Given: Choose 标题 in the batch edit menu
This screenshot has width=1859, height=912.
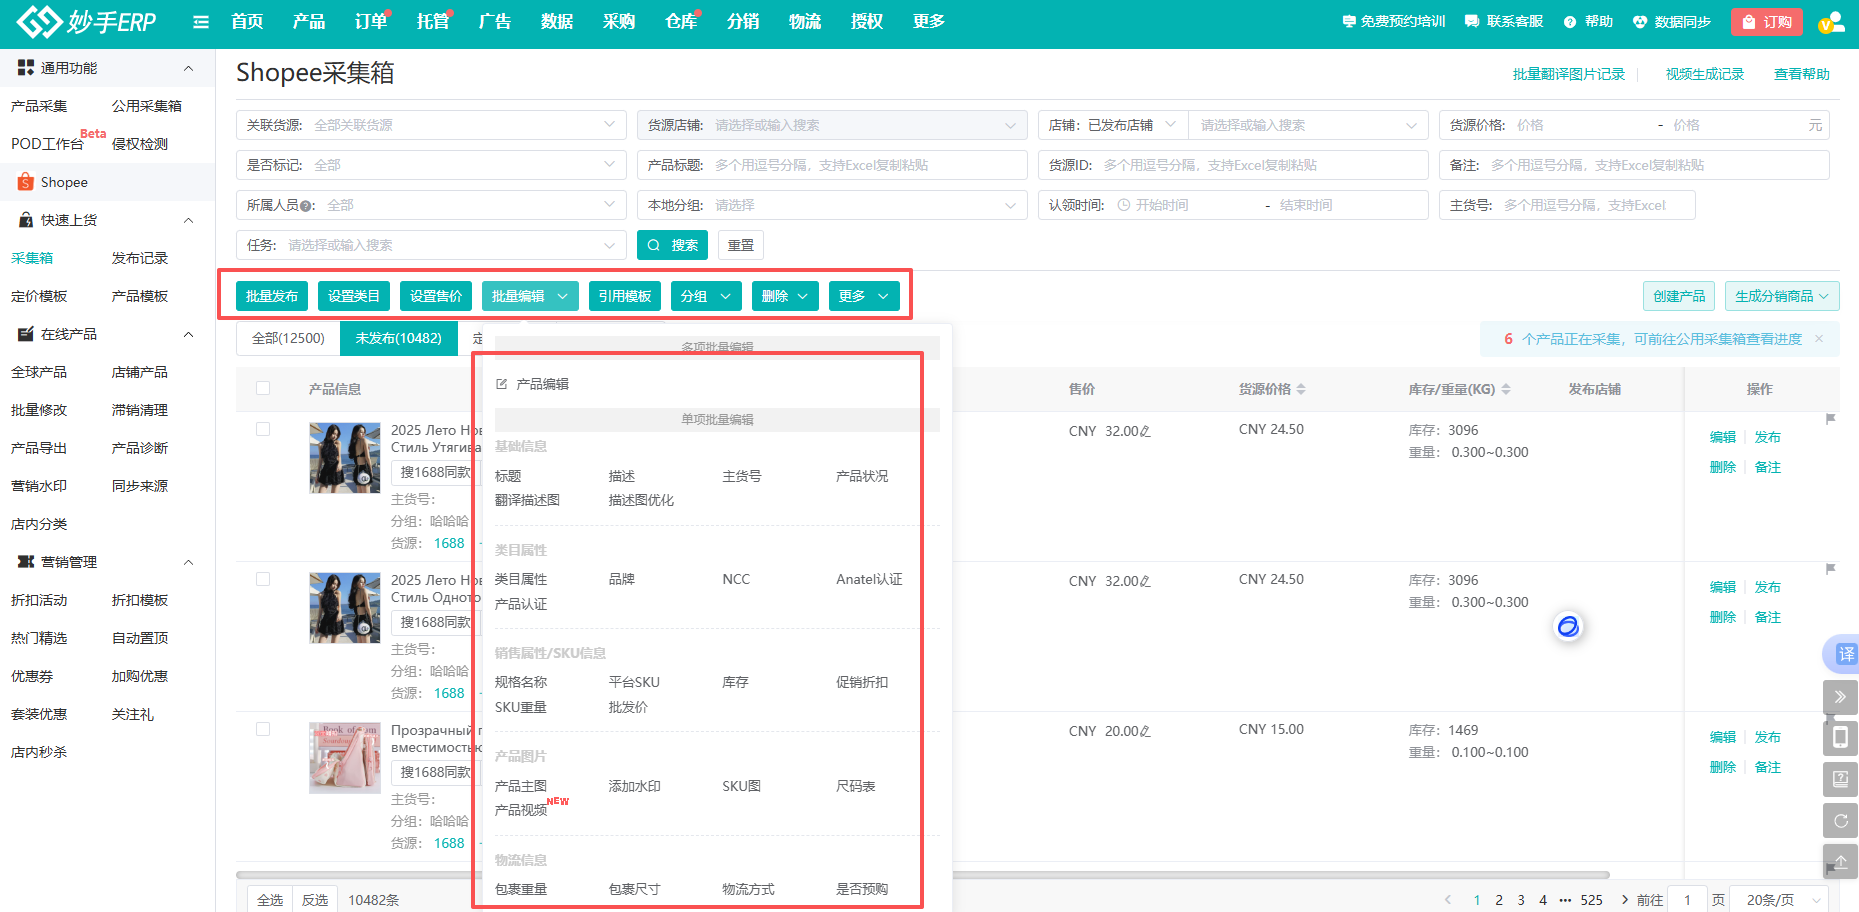Looking at the screenshot, I should [x=508, y=476].
